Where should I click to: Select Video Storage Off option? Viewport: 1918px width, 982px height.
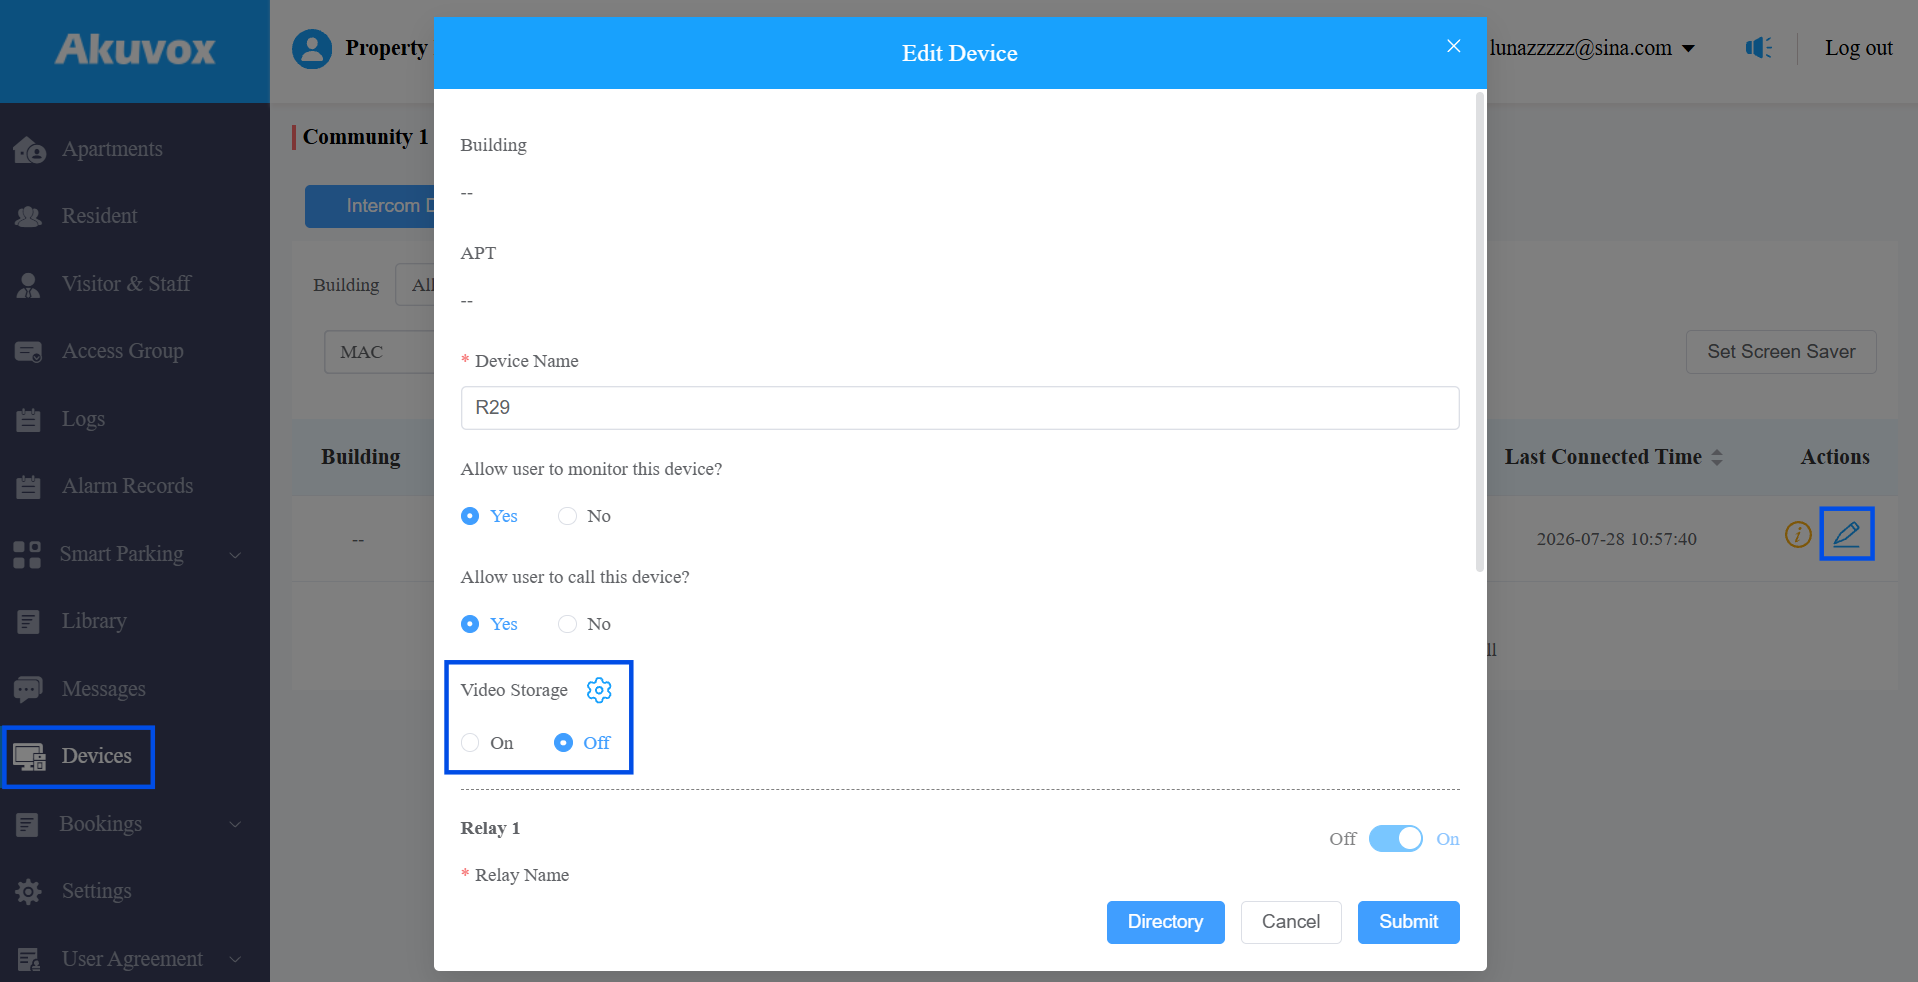582,743
